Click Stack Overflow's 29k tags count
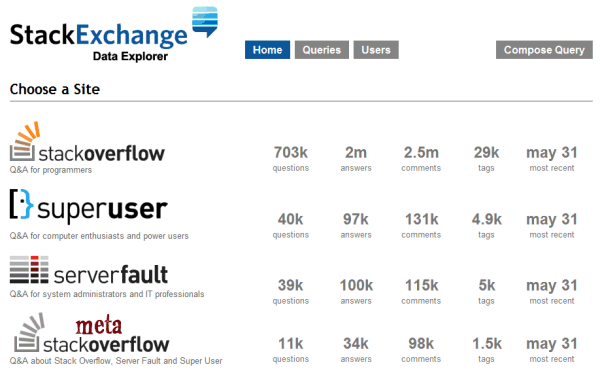Screen dimensions: 600x371 (486, 153)
